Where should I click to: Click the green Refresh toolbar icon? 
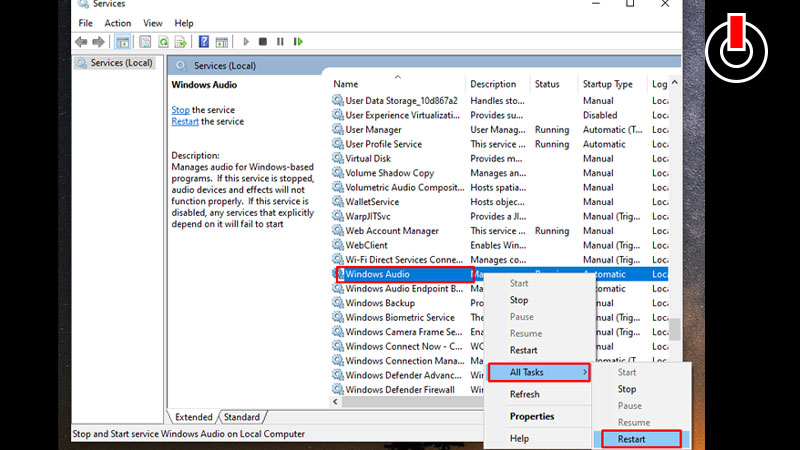163,42
